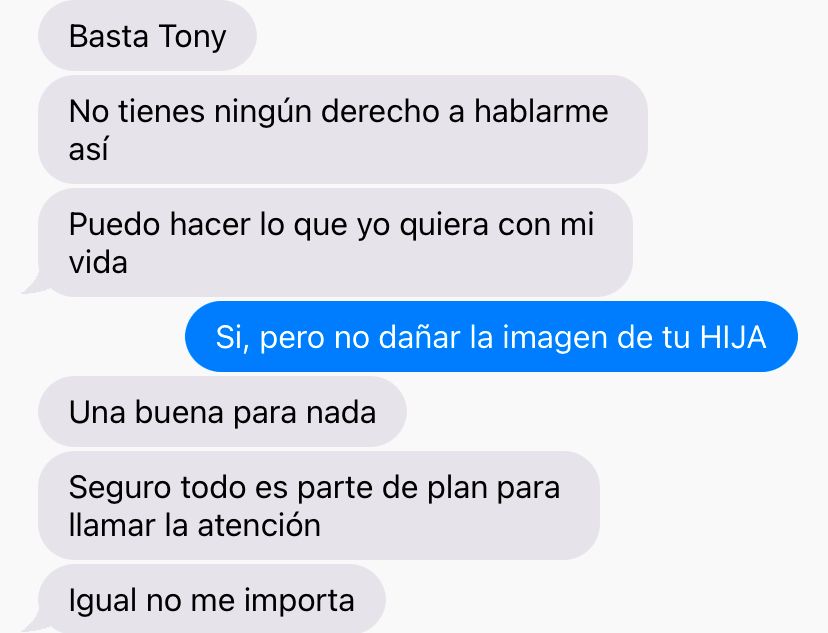Click the word "así" in second message

coord(88,149)
